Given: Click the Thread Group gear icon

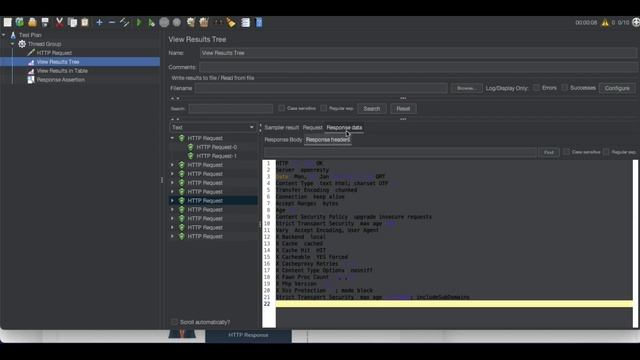Looking at the screenshot, I should coord(22,44).
